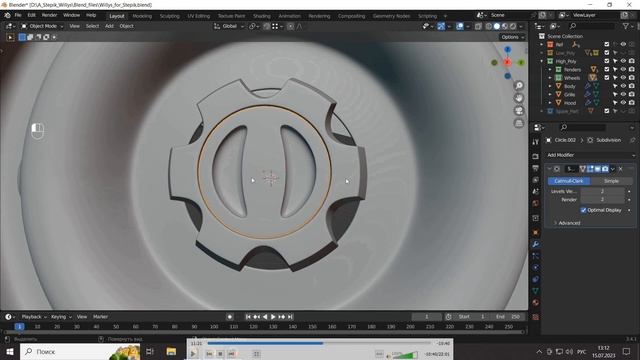The height and width of the screenshot is (360, 640).
Task: Toggle snapping magnet icon in header
Action: [266, 26]
